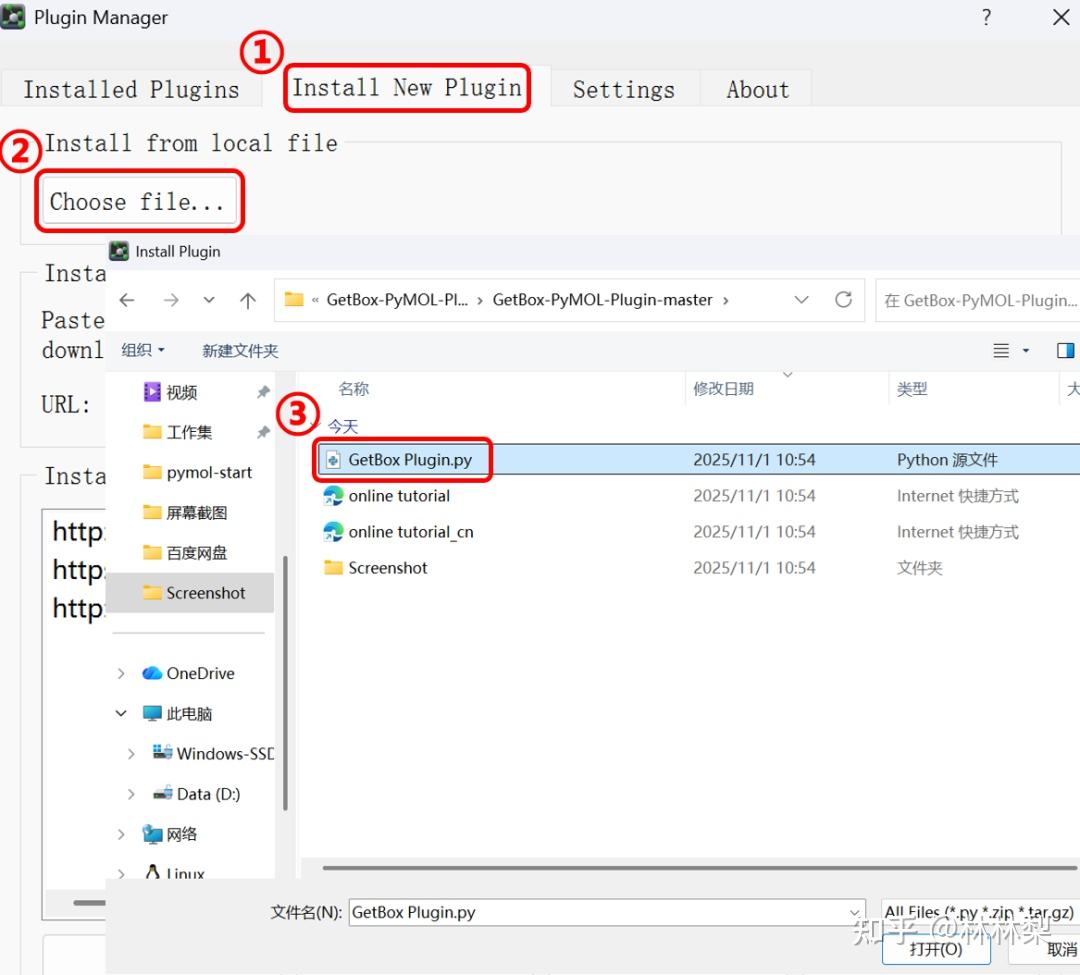The width and height of the screenshot is (1080, 975).
Task: Click the search box in file dialog
Action: (x=978, y=300)
